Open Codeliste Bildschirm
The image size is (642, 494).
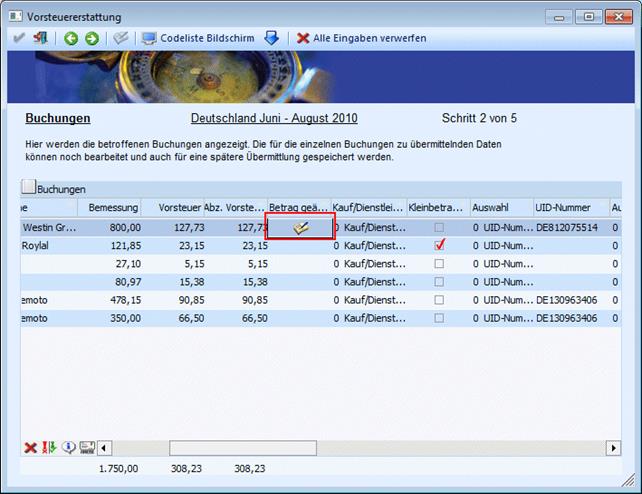[198, 38]
